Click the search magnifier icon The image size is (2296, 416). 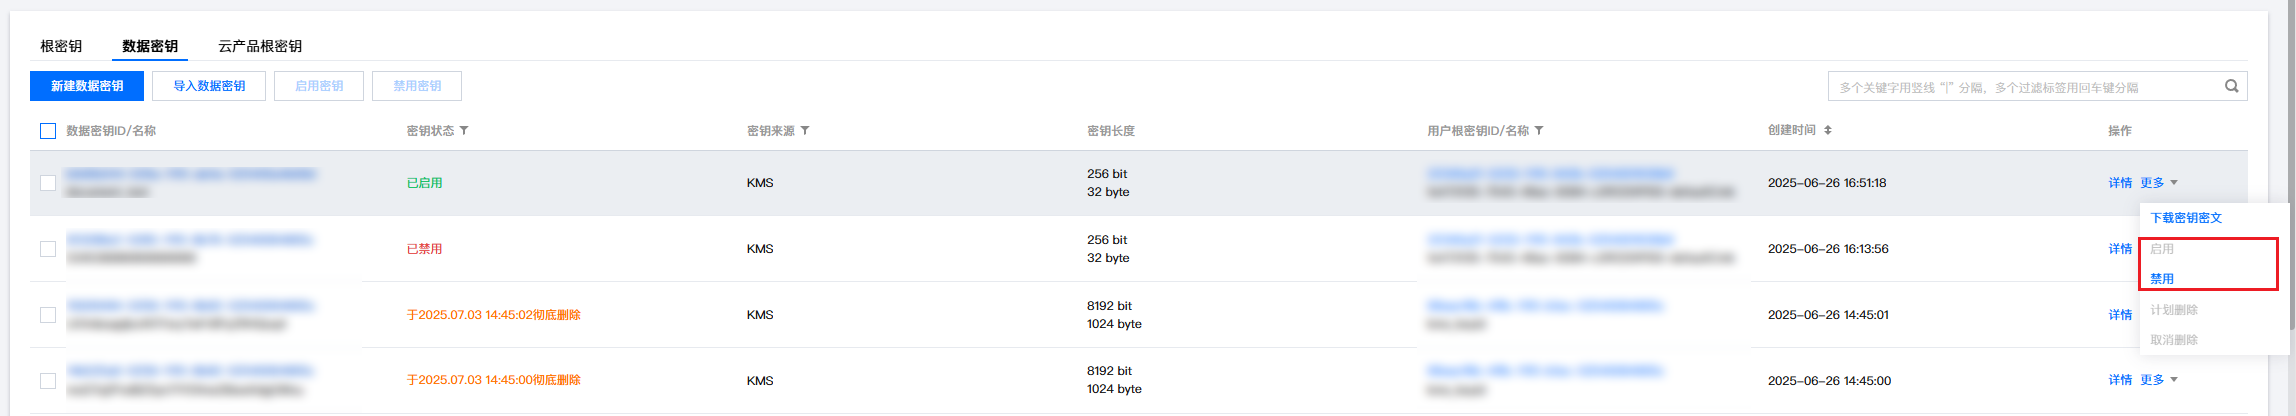2231,86
